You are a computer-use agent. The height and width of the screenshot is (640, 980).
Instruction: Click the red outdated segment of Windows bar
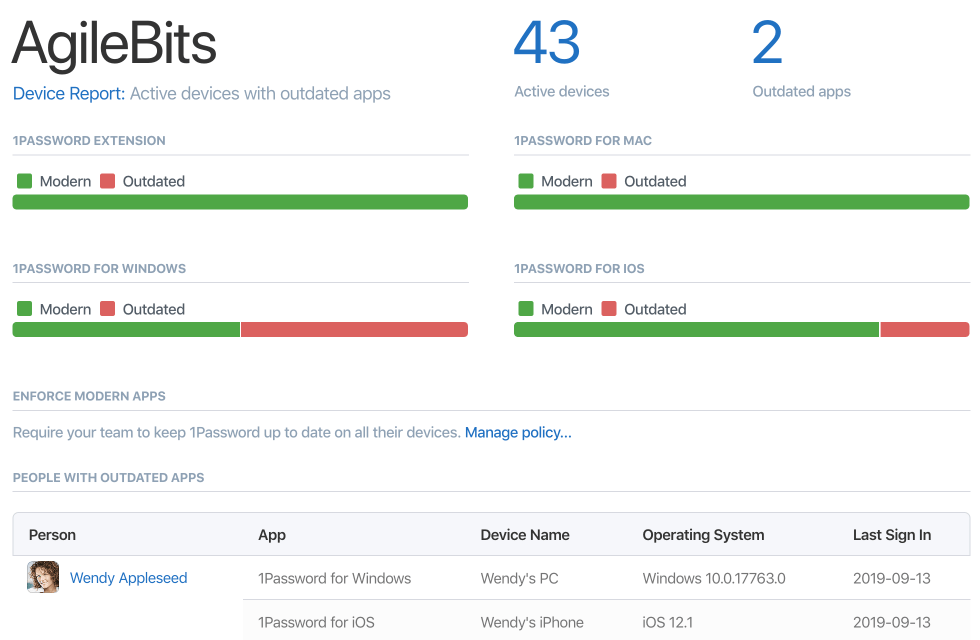click(x=354, y=329)
